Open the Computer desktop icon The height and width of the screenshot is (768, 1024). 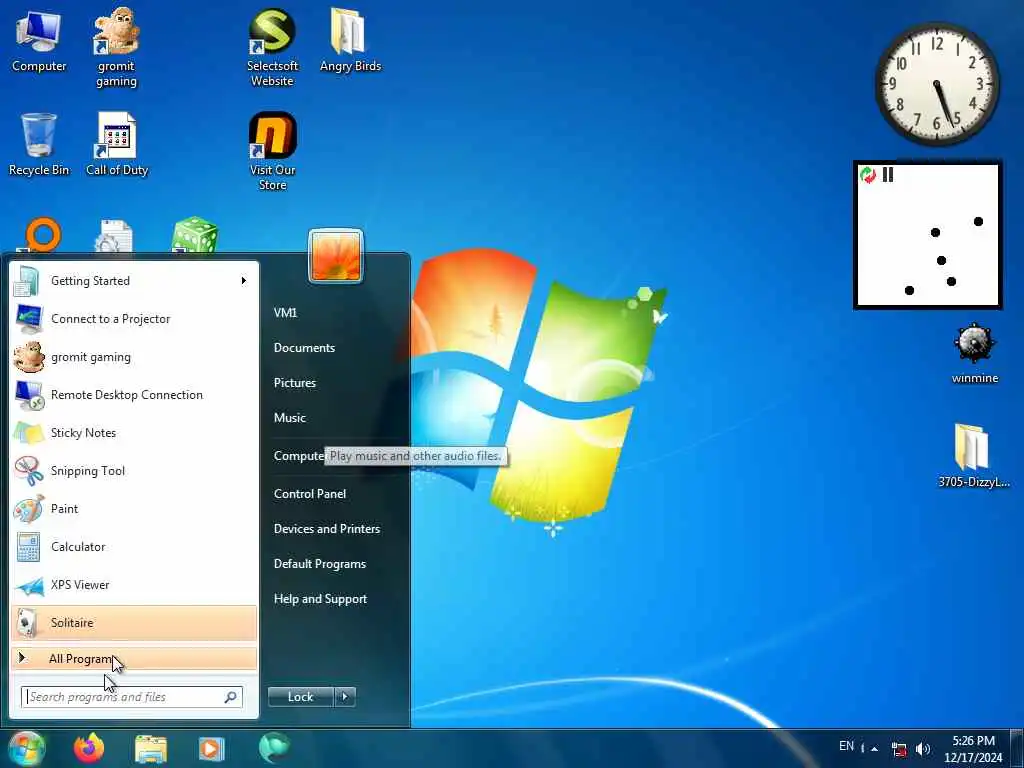pos(39,42)
